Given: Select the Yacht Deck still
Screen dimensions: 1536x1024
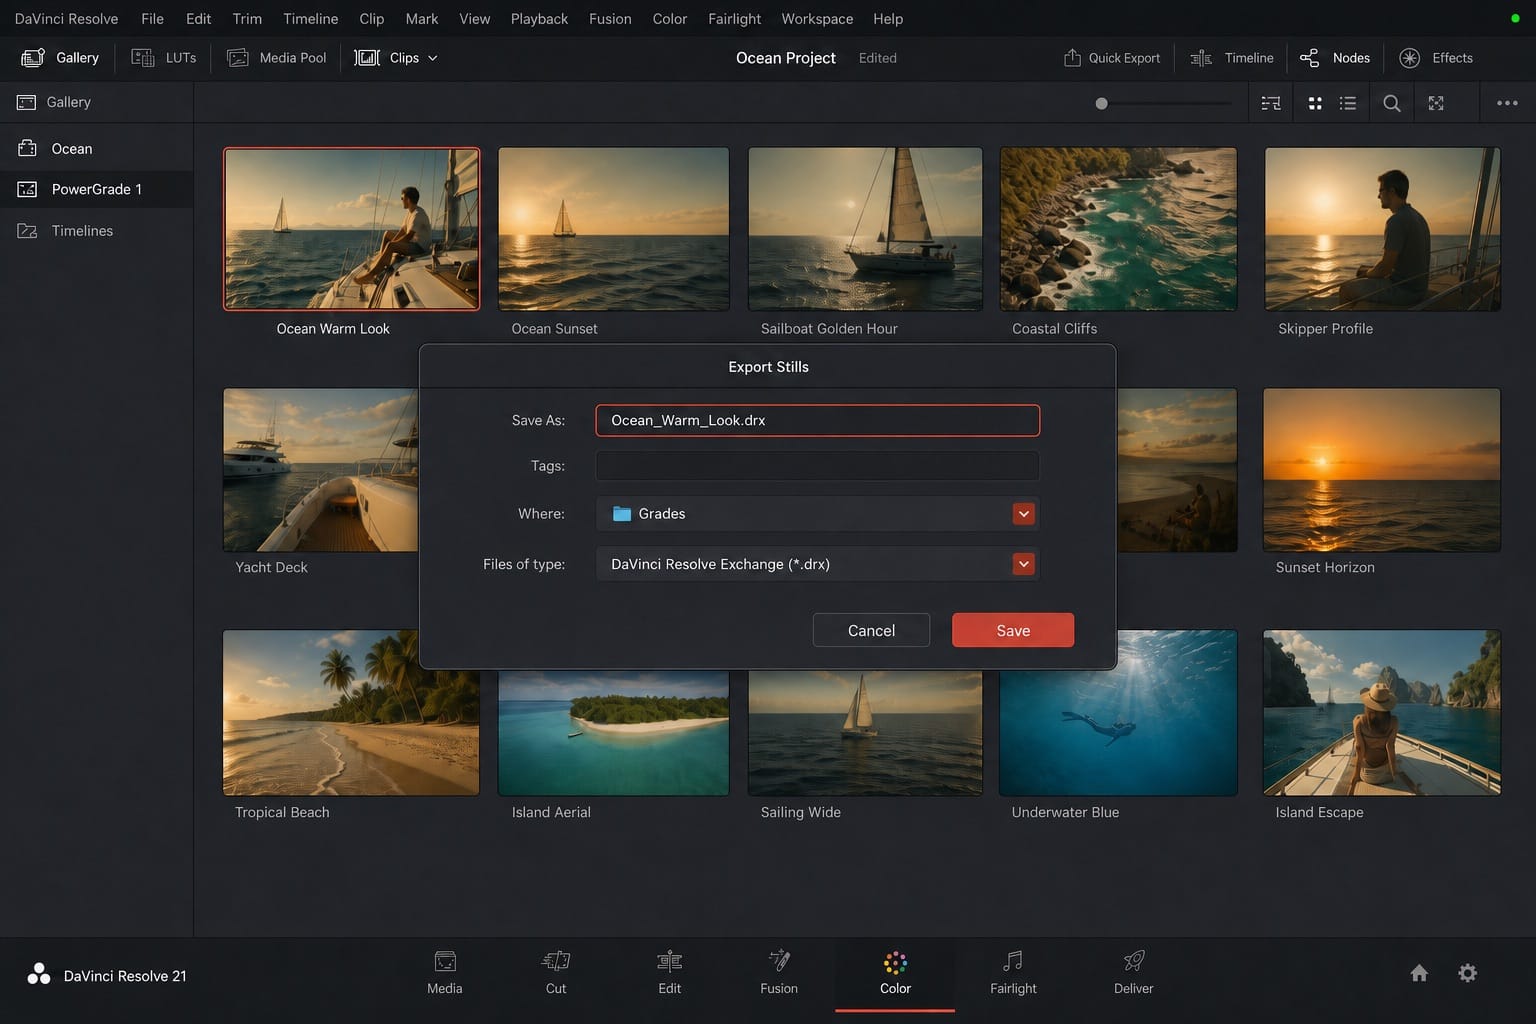Looking at the screenshot, I should [x=320, y=470].
